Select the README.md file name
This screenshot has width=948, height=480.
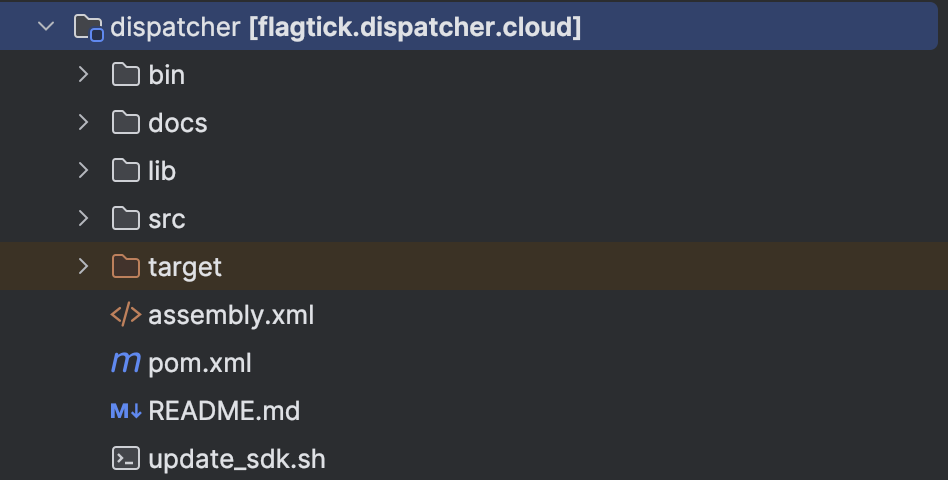pyautogui.click(x=224, y=411)
